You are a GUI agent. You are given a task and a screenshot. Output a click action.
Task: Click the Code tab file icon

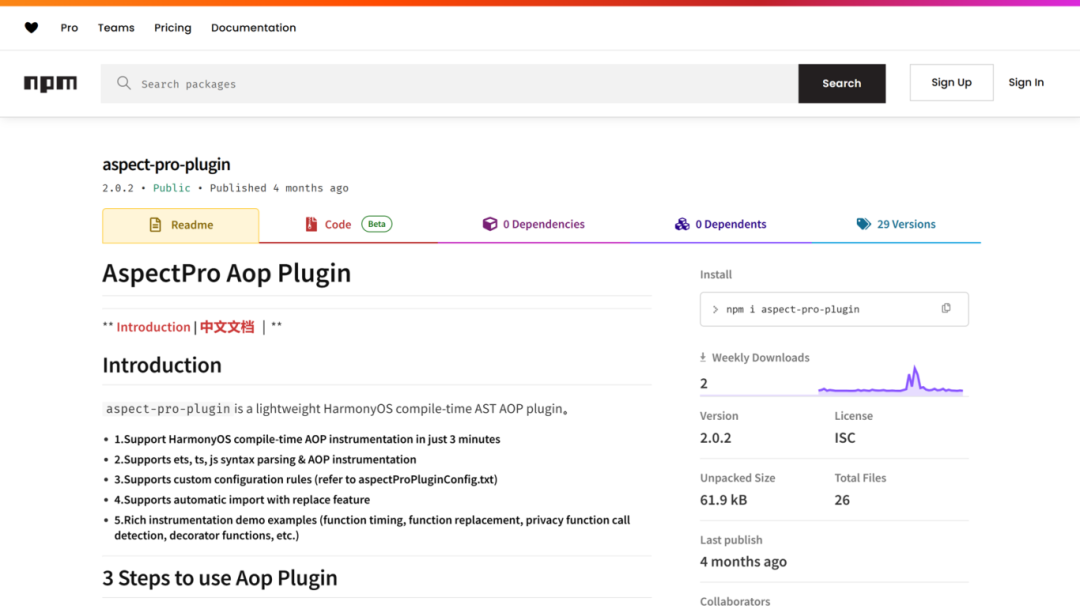point(311,225)
